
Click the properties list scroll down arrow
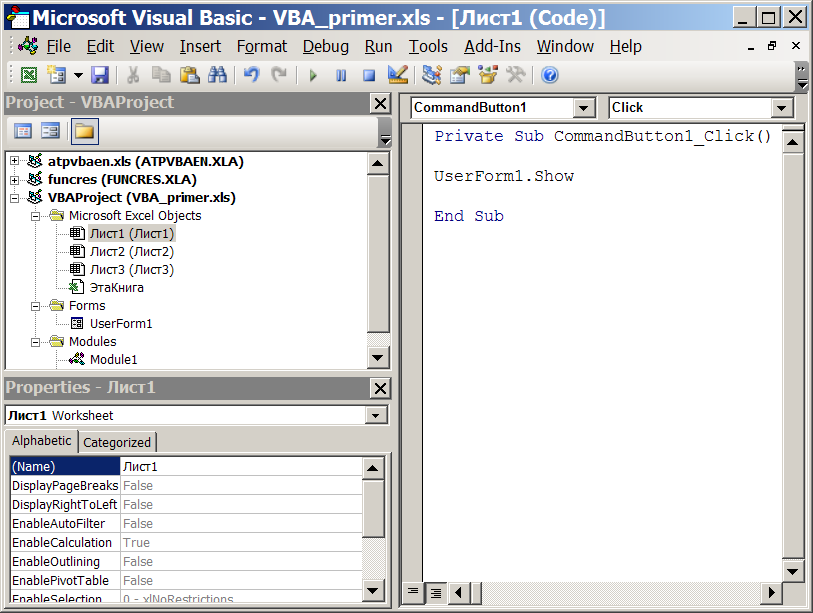(373, 590)
